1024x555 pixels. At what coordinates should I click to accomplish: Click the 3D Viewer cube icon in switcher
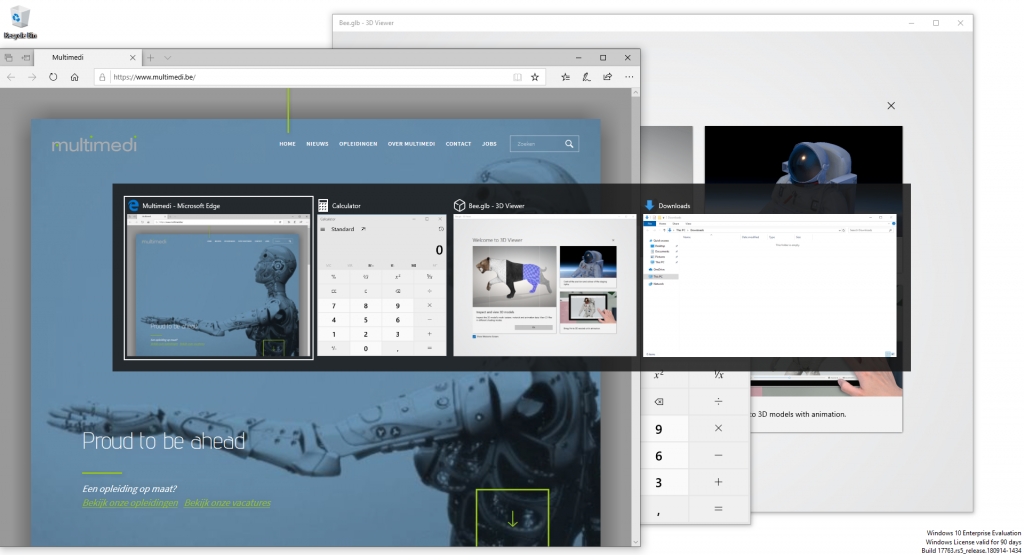pos(459,206)
